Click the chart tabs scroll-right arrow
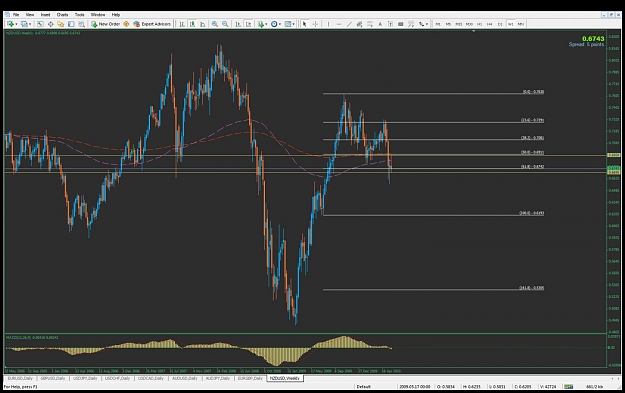This screenshot has height=393, width=625. (x=618, y=378)
